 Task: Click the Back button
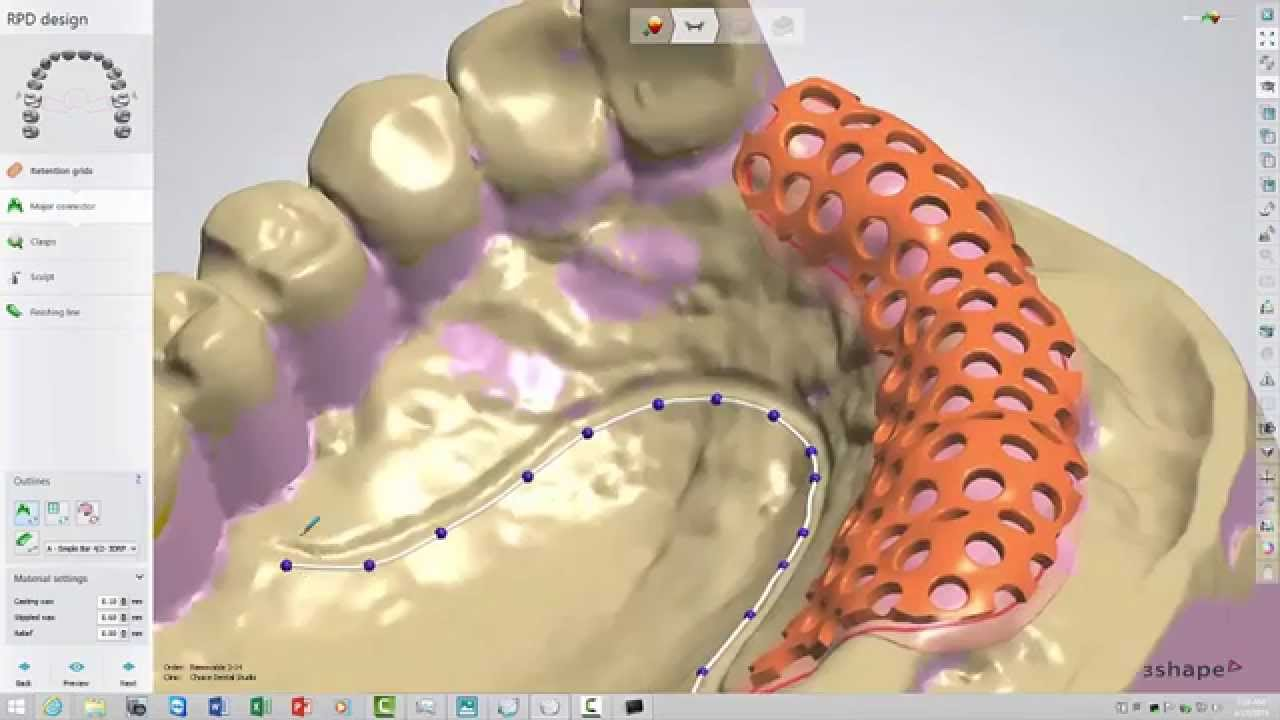pyautogui.click(x=24, y=672)
